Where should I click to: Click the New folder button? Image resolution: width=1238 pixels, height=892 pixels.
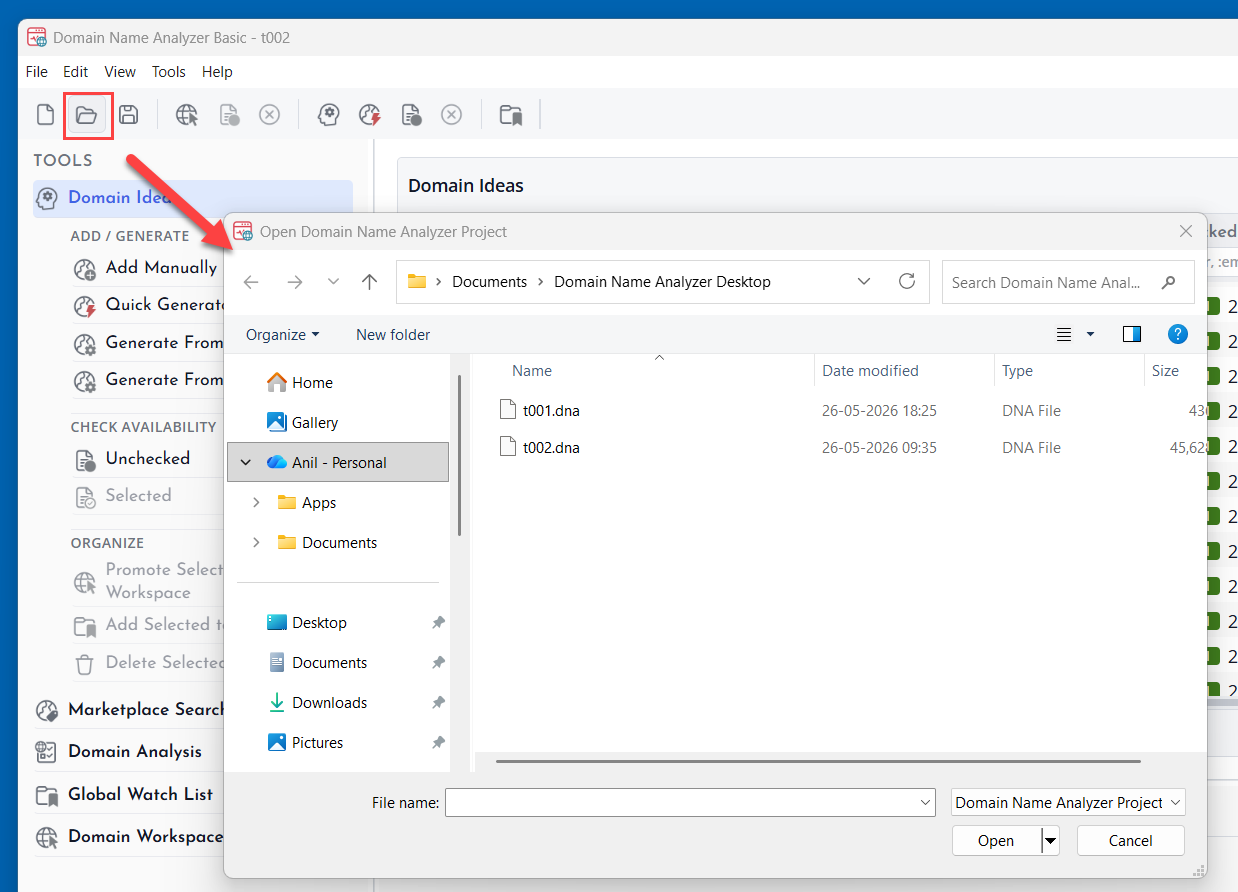coord(393,335)
